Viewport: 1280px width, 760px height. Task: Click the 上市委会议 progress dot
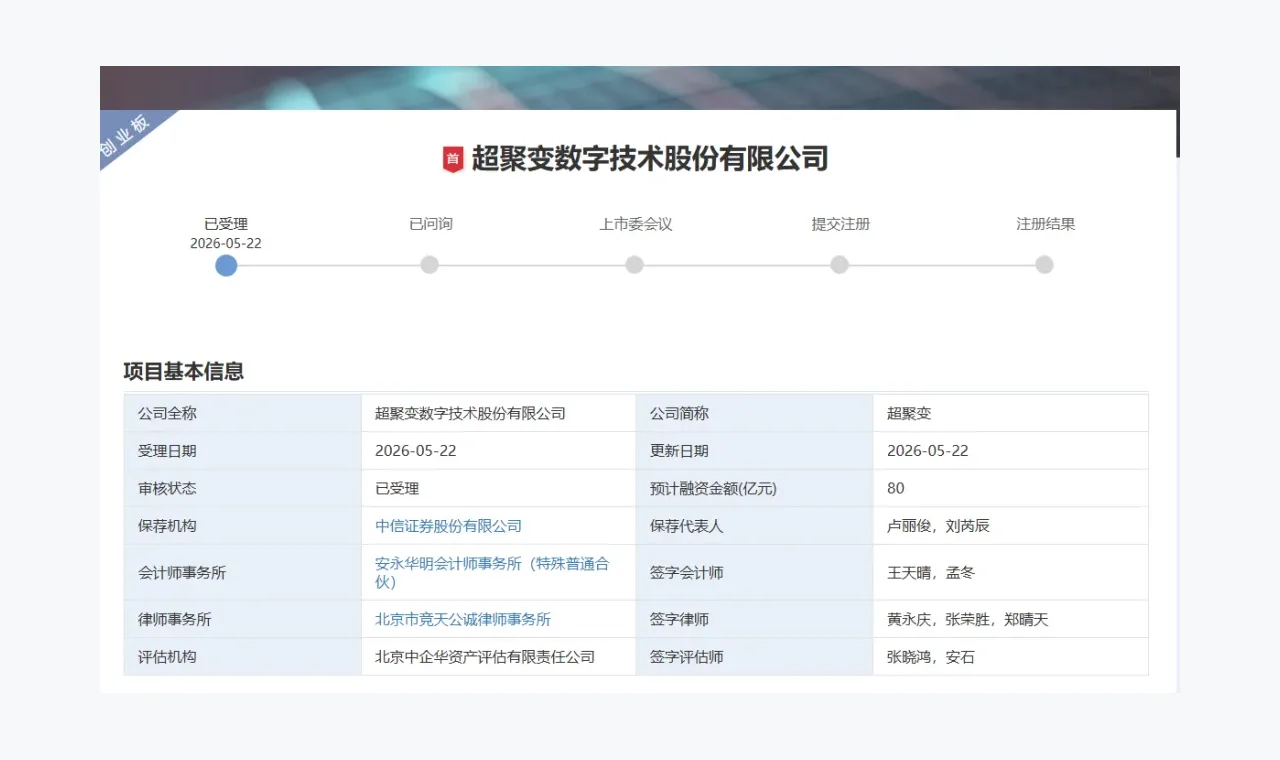click(634, 265)
